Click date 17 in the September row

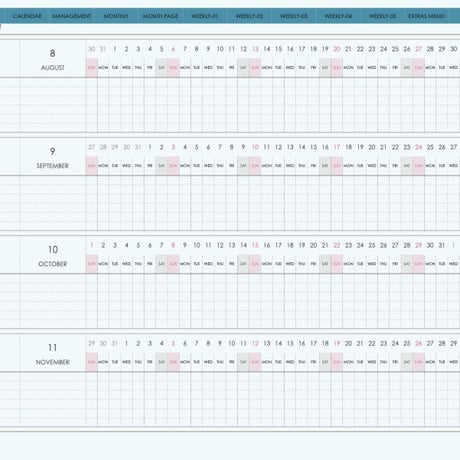pos(337,147)
